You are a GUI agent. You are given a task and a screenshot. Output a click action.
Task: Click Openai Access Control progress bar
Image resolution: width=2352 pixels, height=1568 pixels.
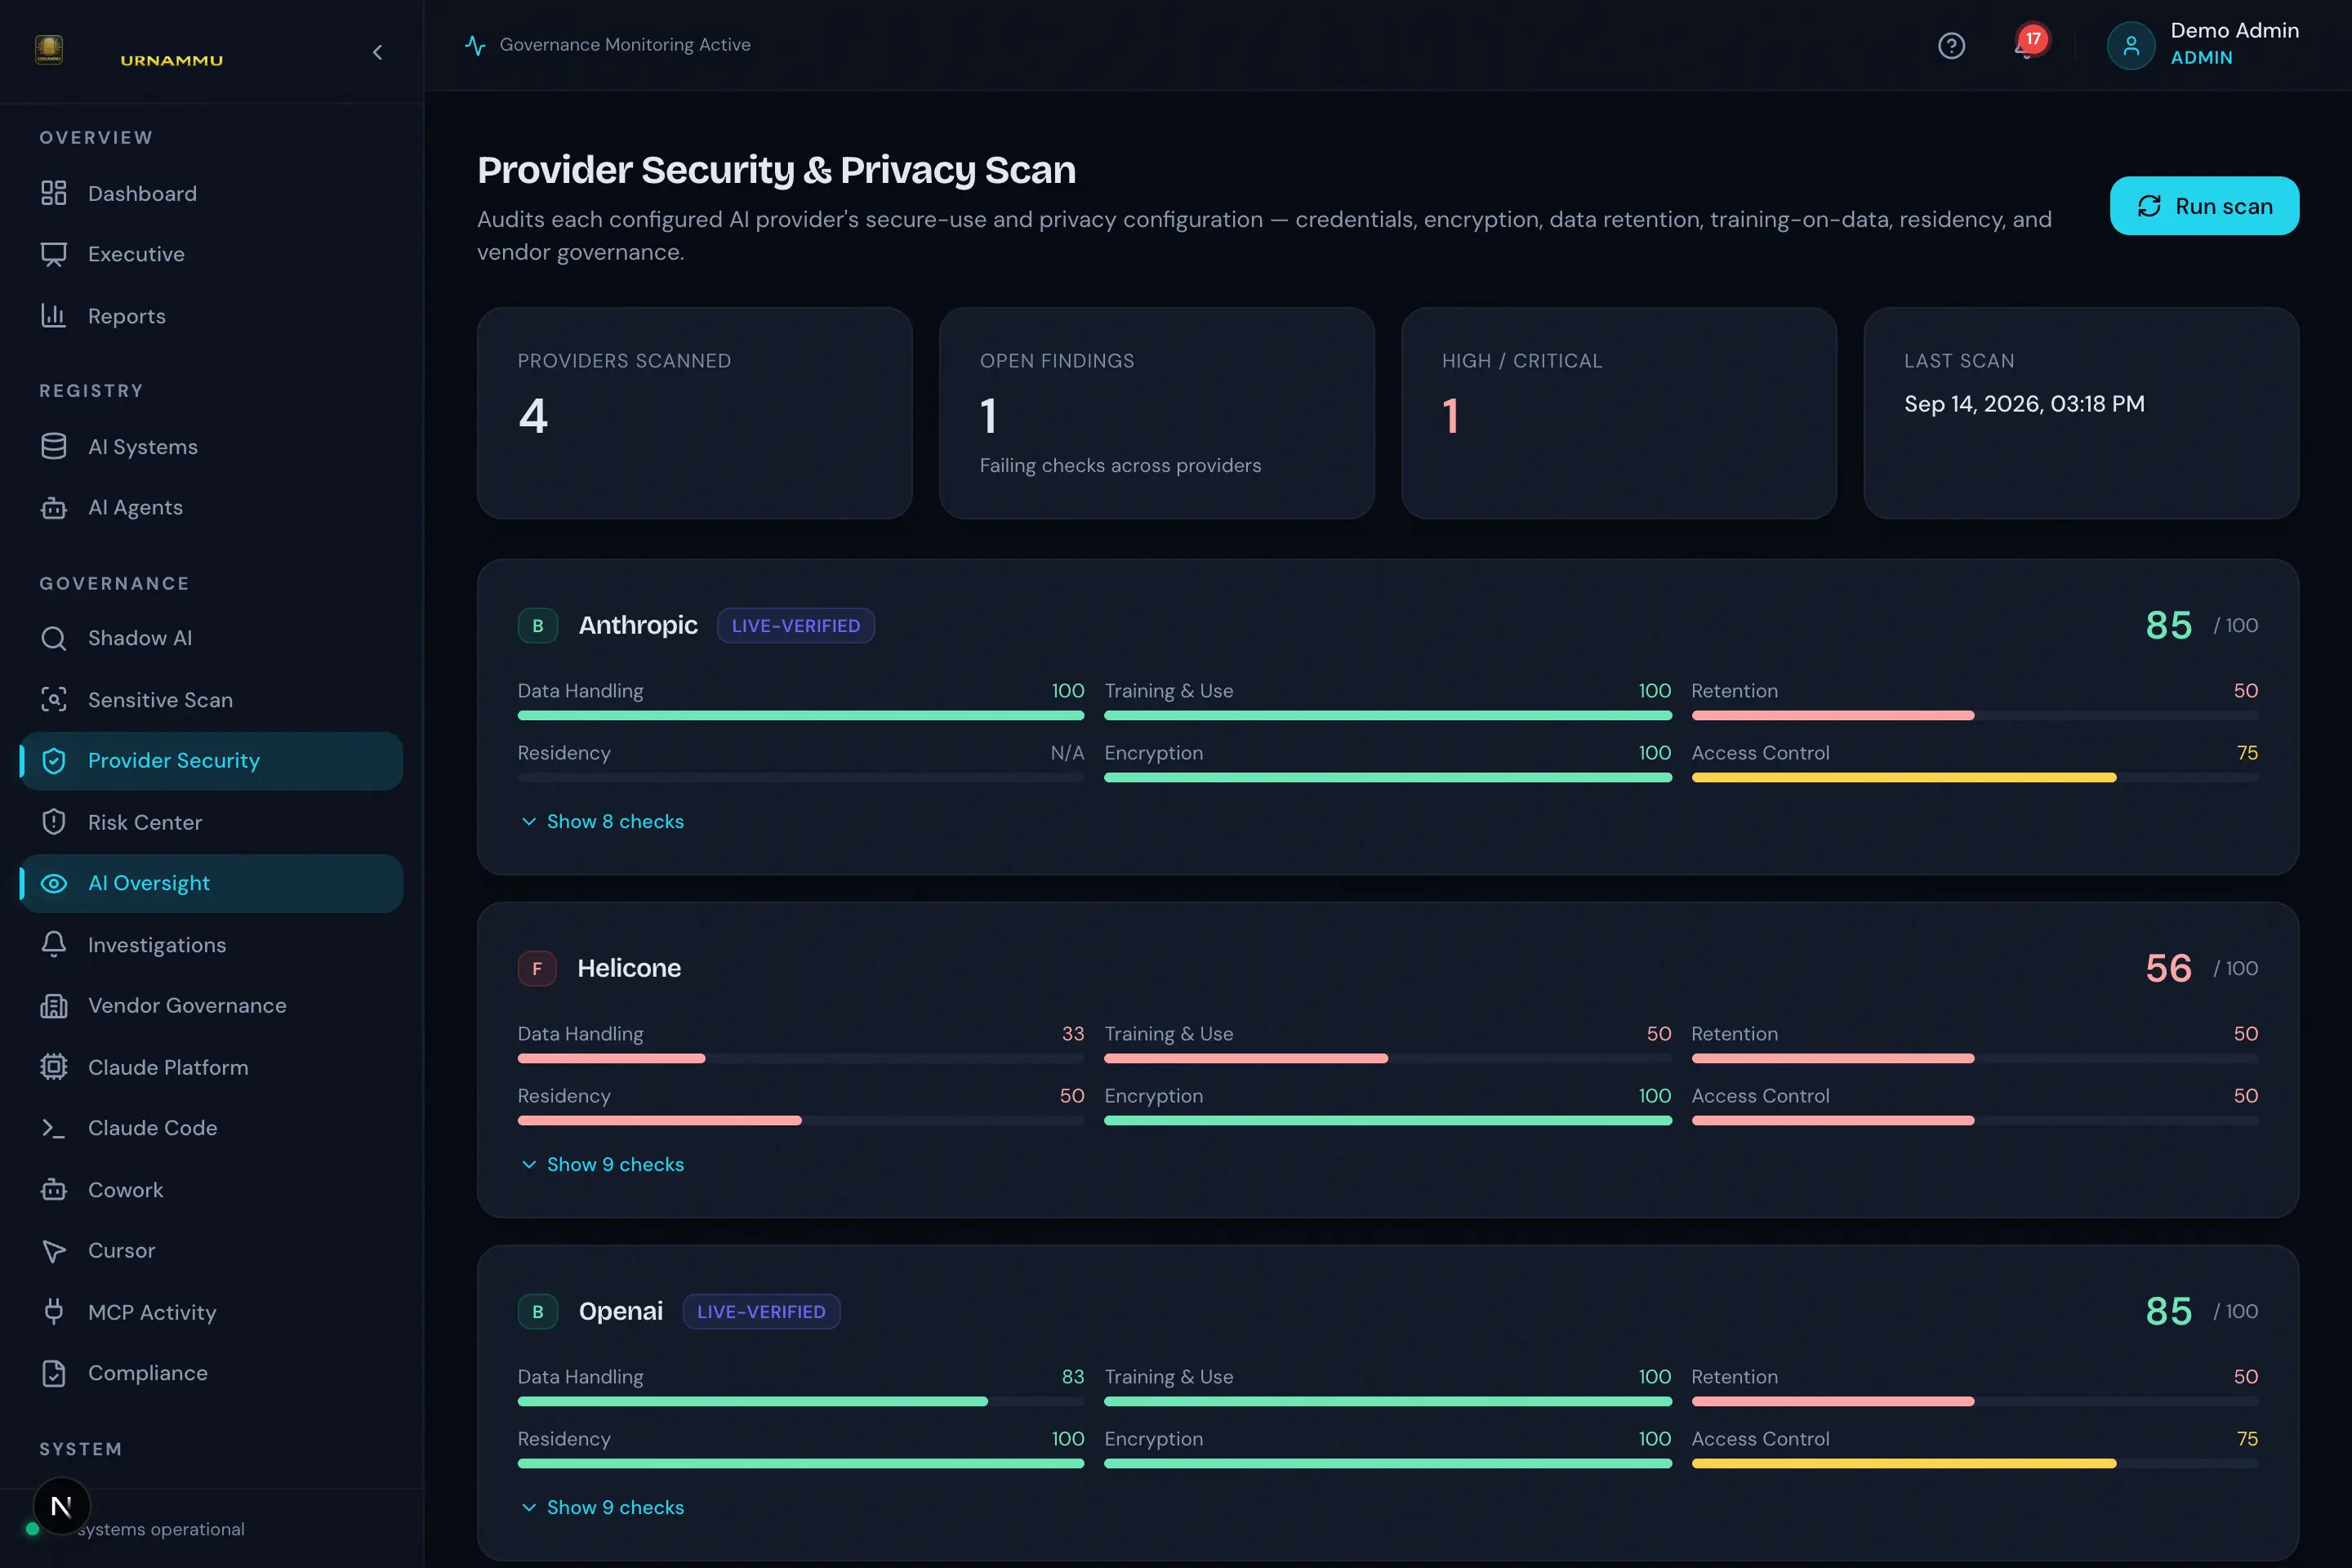pos(1974,1464)
